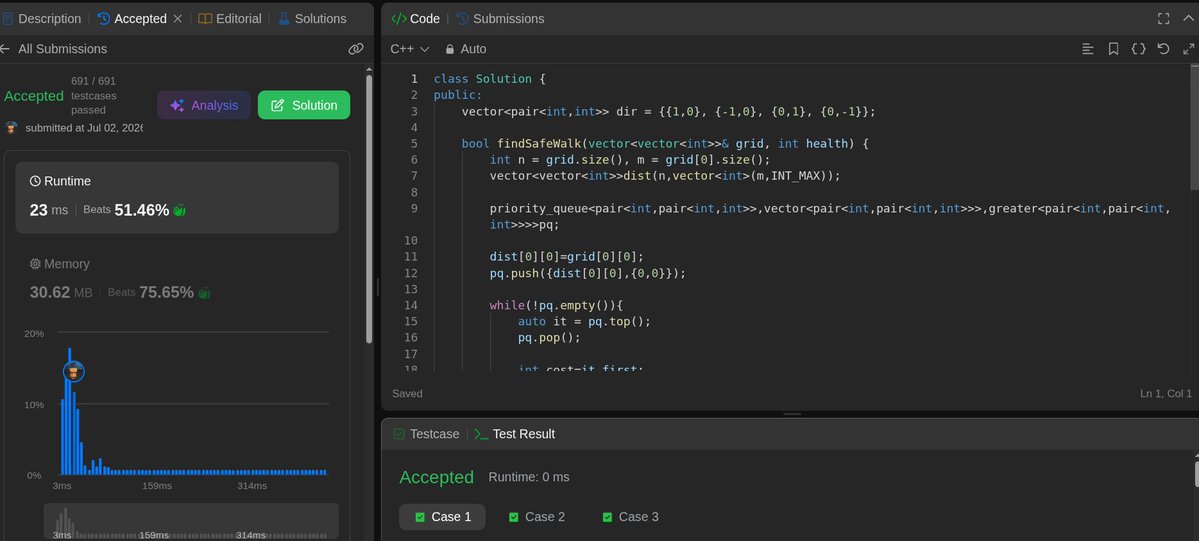Click the bookmark icon in editor toolbar

1113,49
